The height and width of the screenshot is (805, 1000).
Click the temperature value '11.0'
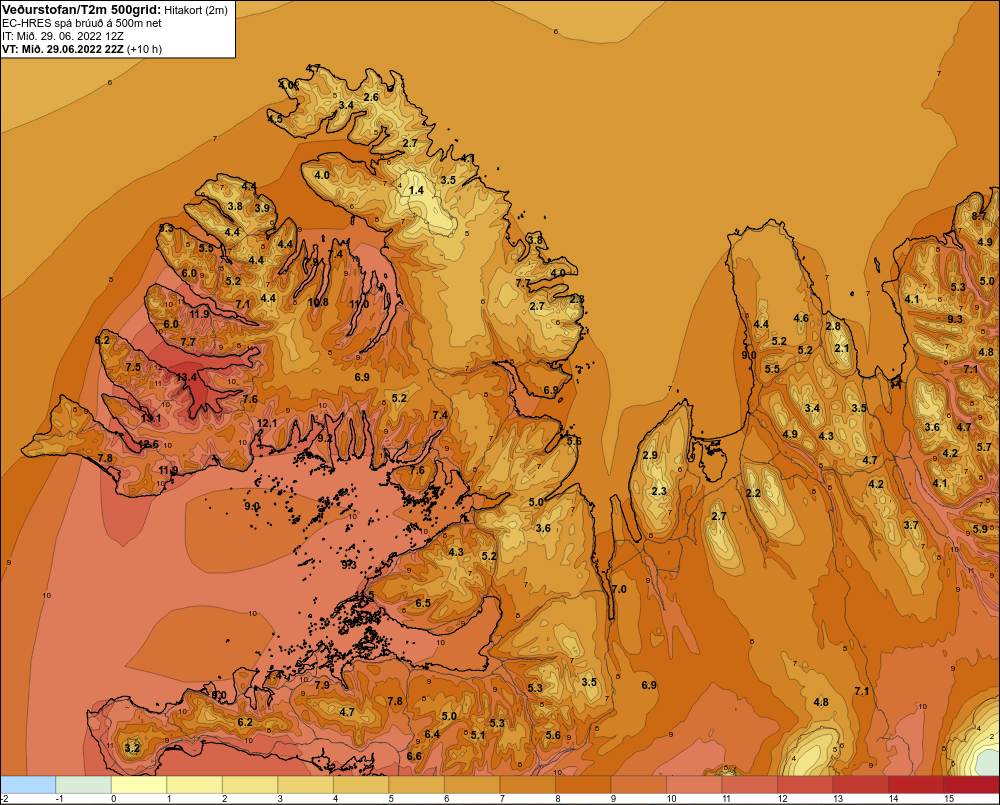pyautogui.click(x=359, y=304)
